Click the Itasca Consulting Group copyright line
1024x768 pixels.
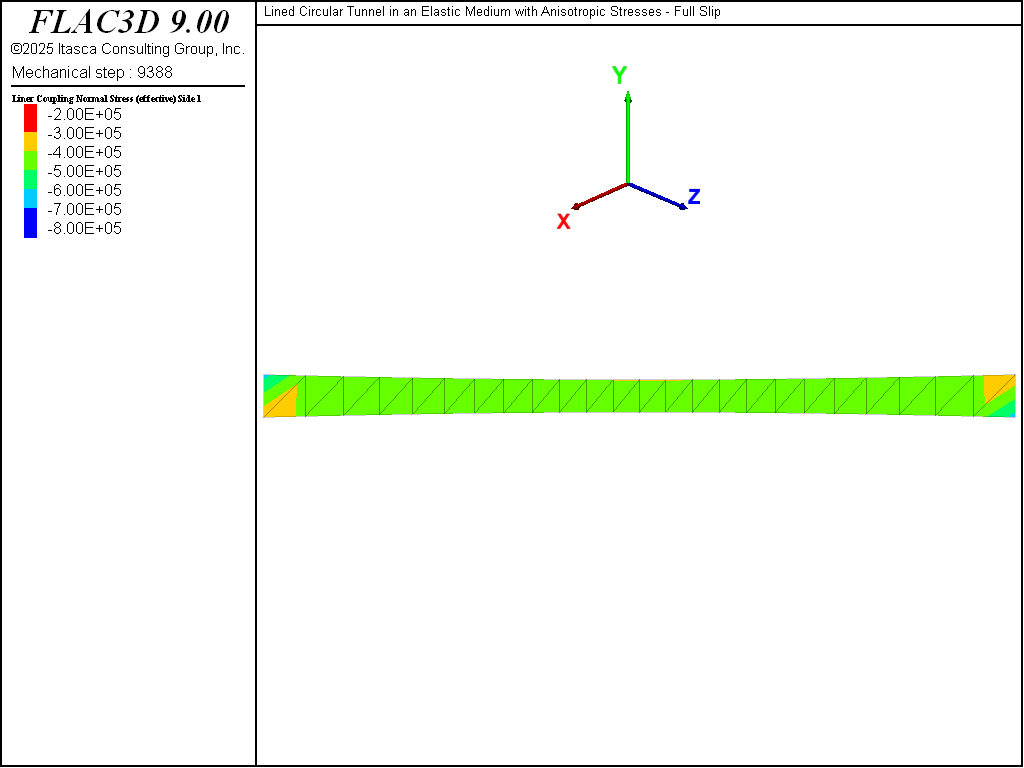[x=128, y=49]
